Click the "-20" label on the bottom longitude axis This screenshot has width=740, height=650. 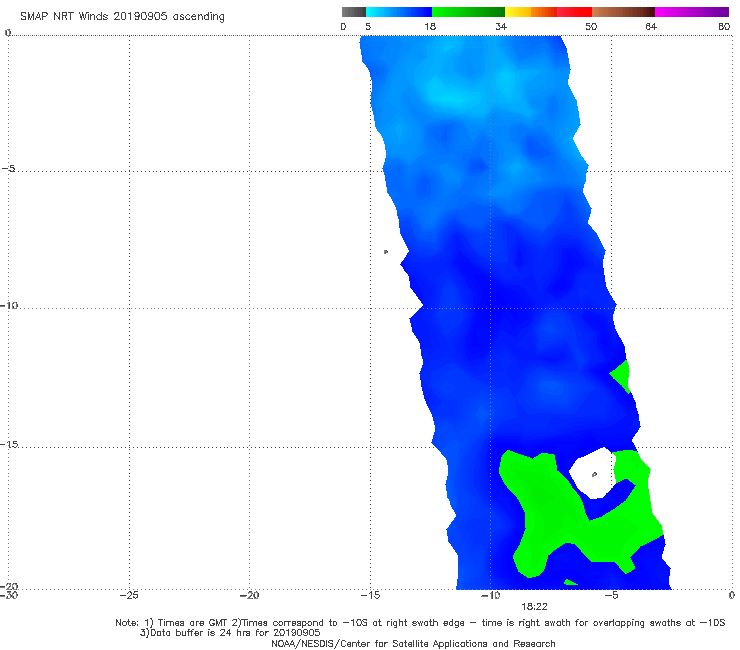(249, 595)
